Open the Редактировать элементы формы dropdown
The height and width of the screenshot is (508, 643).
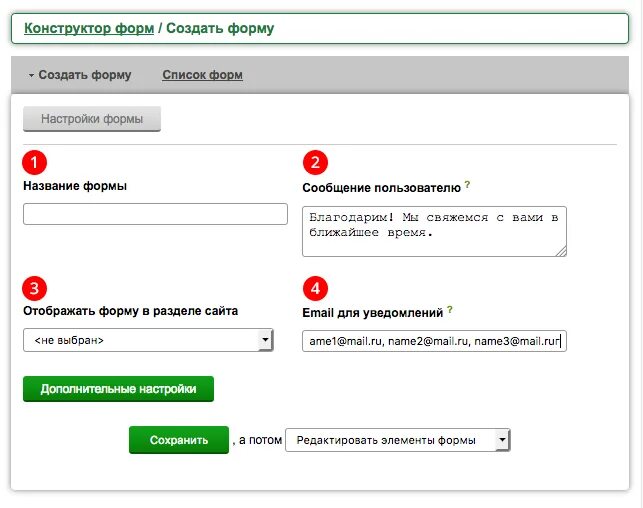click(397, 440)
